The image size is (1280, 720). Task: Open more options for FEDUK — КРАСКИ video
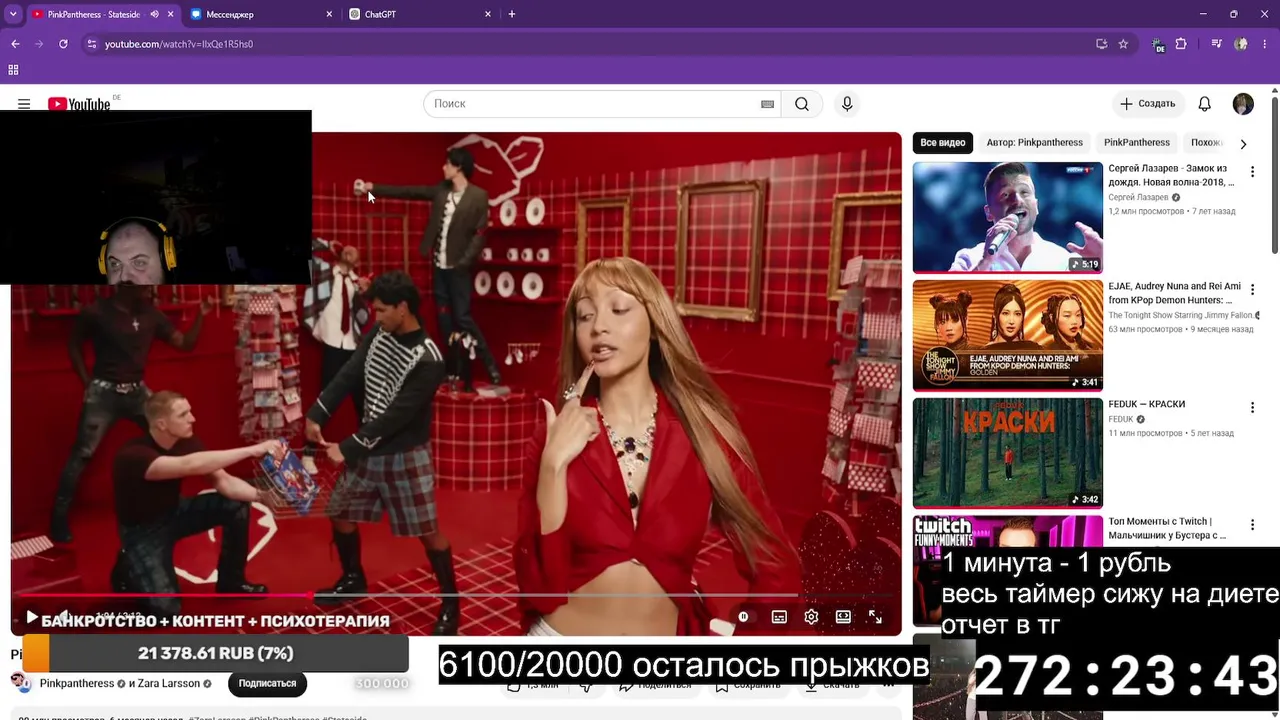pos(1252,408)
